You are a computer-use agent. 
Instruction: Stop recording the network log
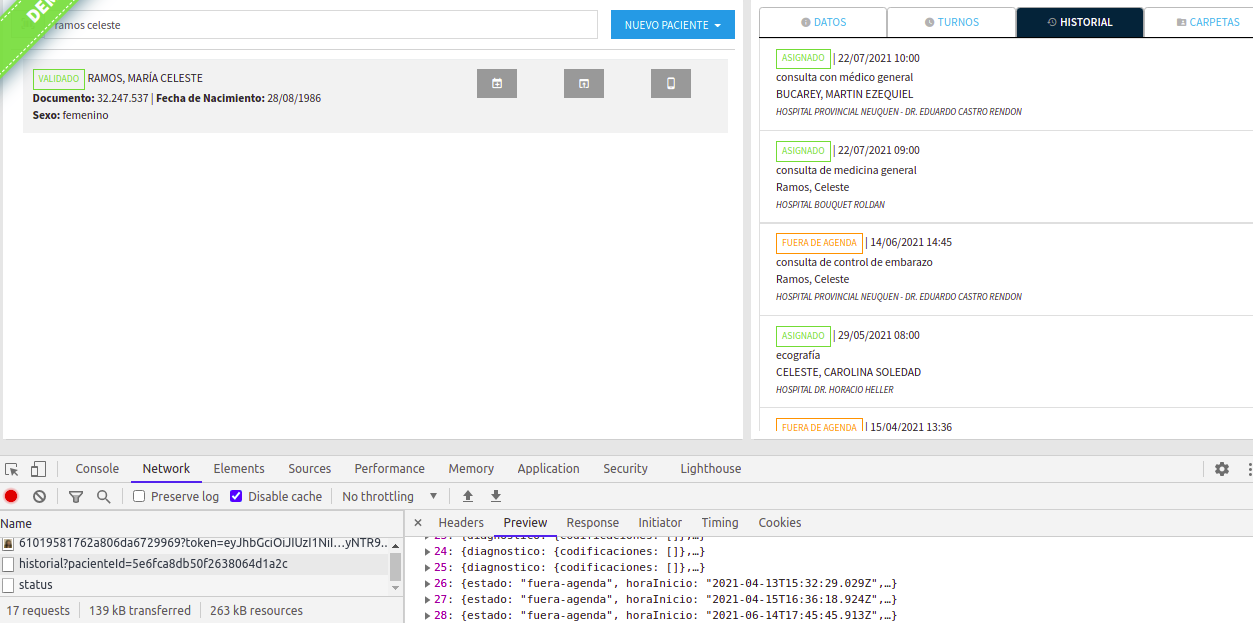click(x=11, y=496)
